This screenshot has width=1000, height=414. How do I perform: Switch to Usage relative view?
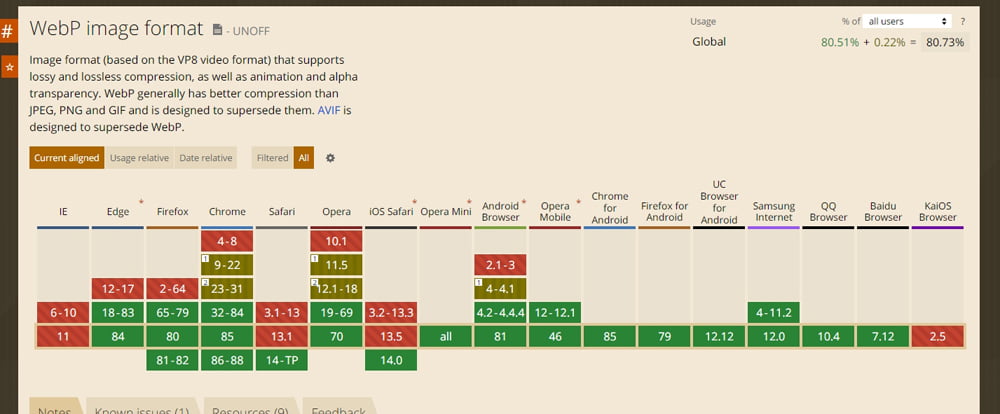[139, 158]
